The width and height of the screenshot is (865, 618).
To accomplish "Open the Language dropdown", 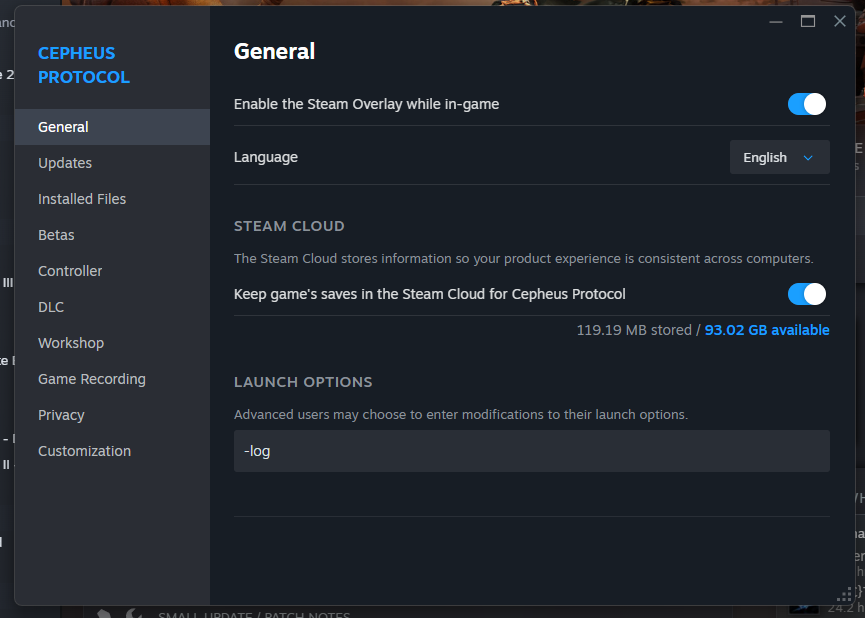I will tap(779, 157).
